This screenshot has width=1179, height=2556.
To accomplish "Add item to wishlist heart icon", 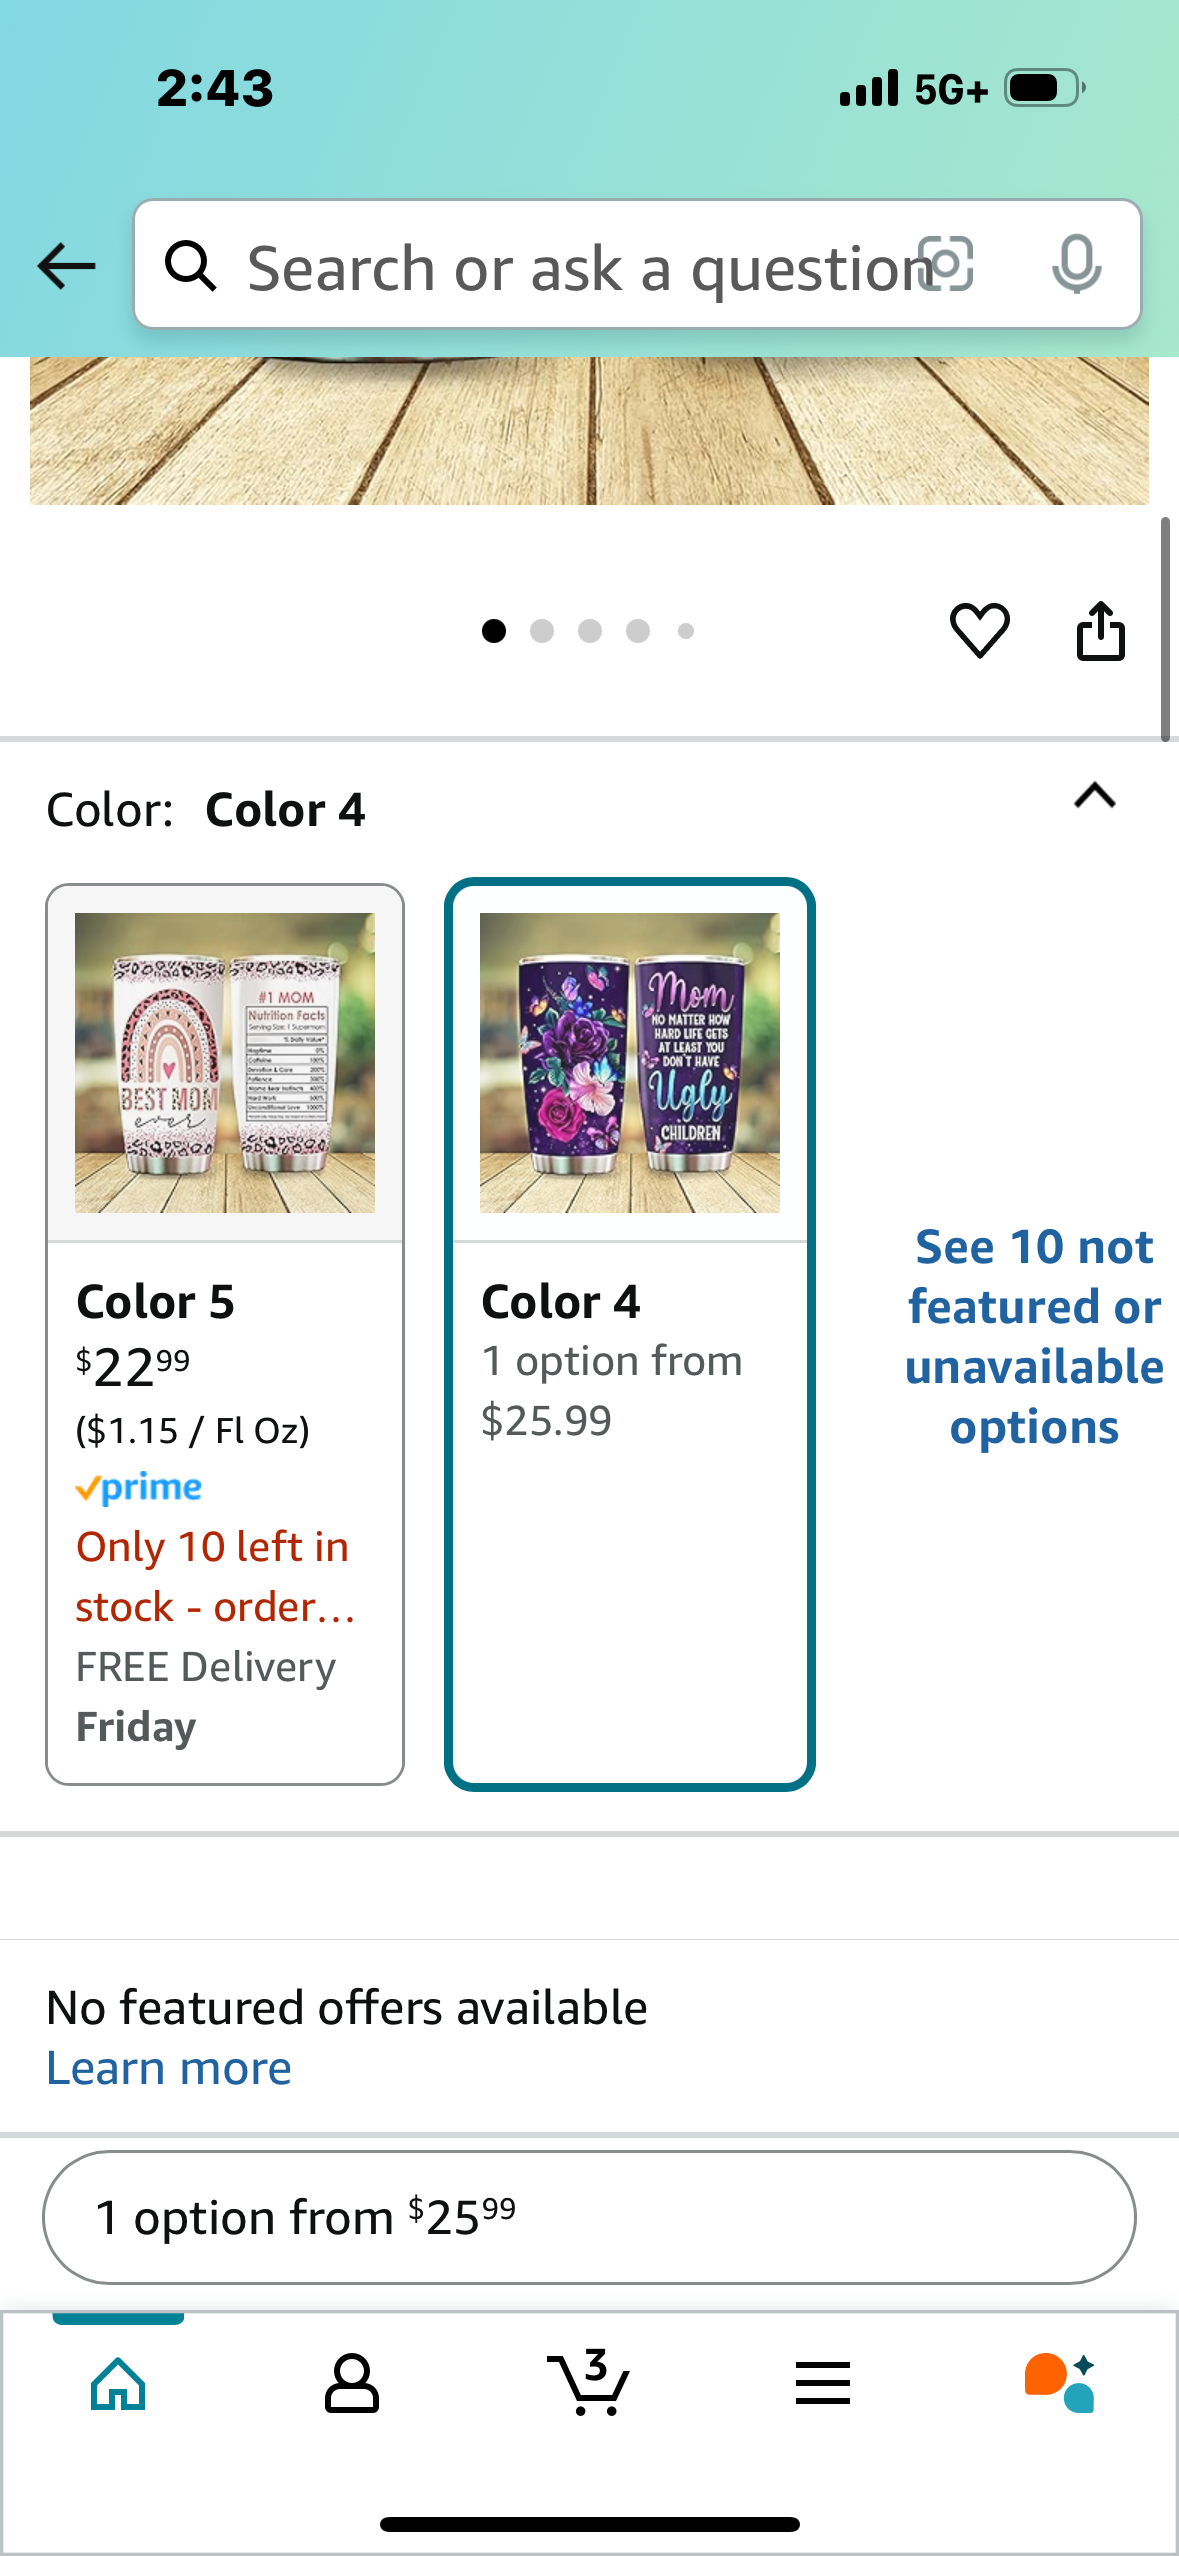I will pos(979,631).
